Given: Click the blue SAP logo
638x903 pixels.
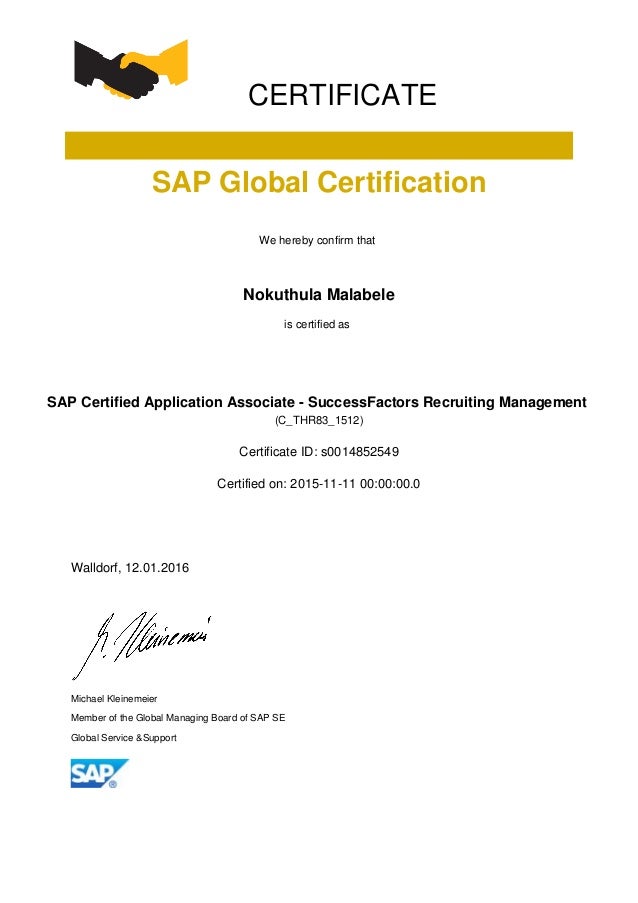Looking at the screenshot, I should click(100, 773).
